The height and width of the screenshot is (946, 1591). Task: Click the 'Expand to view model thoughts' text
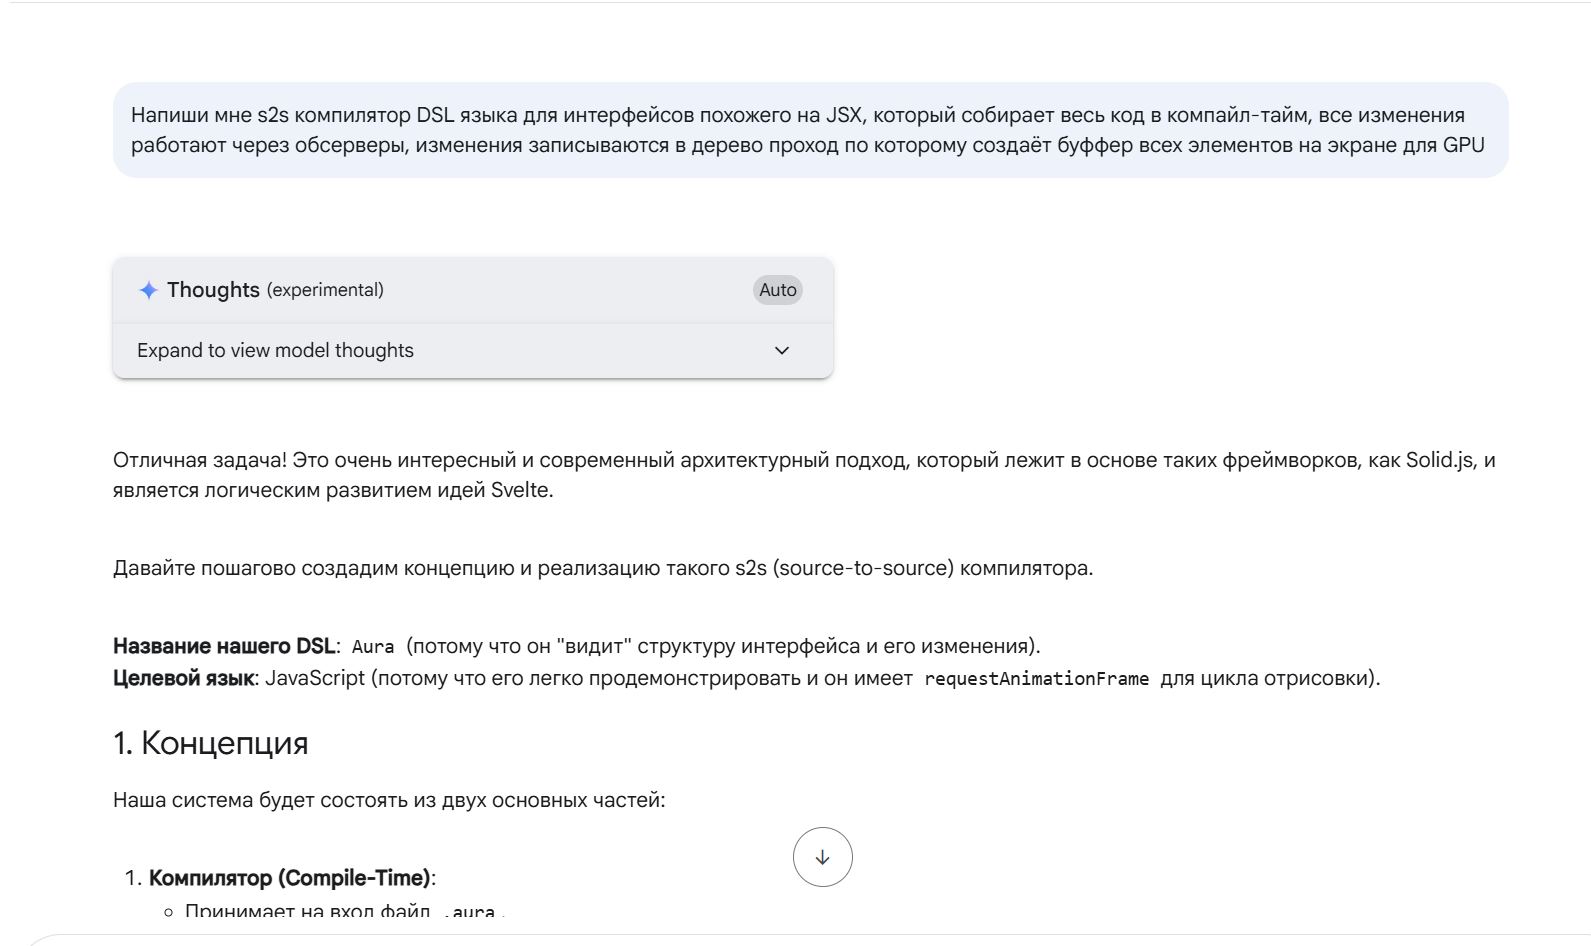275,350
